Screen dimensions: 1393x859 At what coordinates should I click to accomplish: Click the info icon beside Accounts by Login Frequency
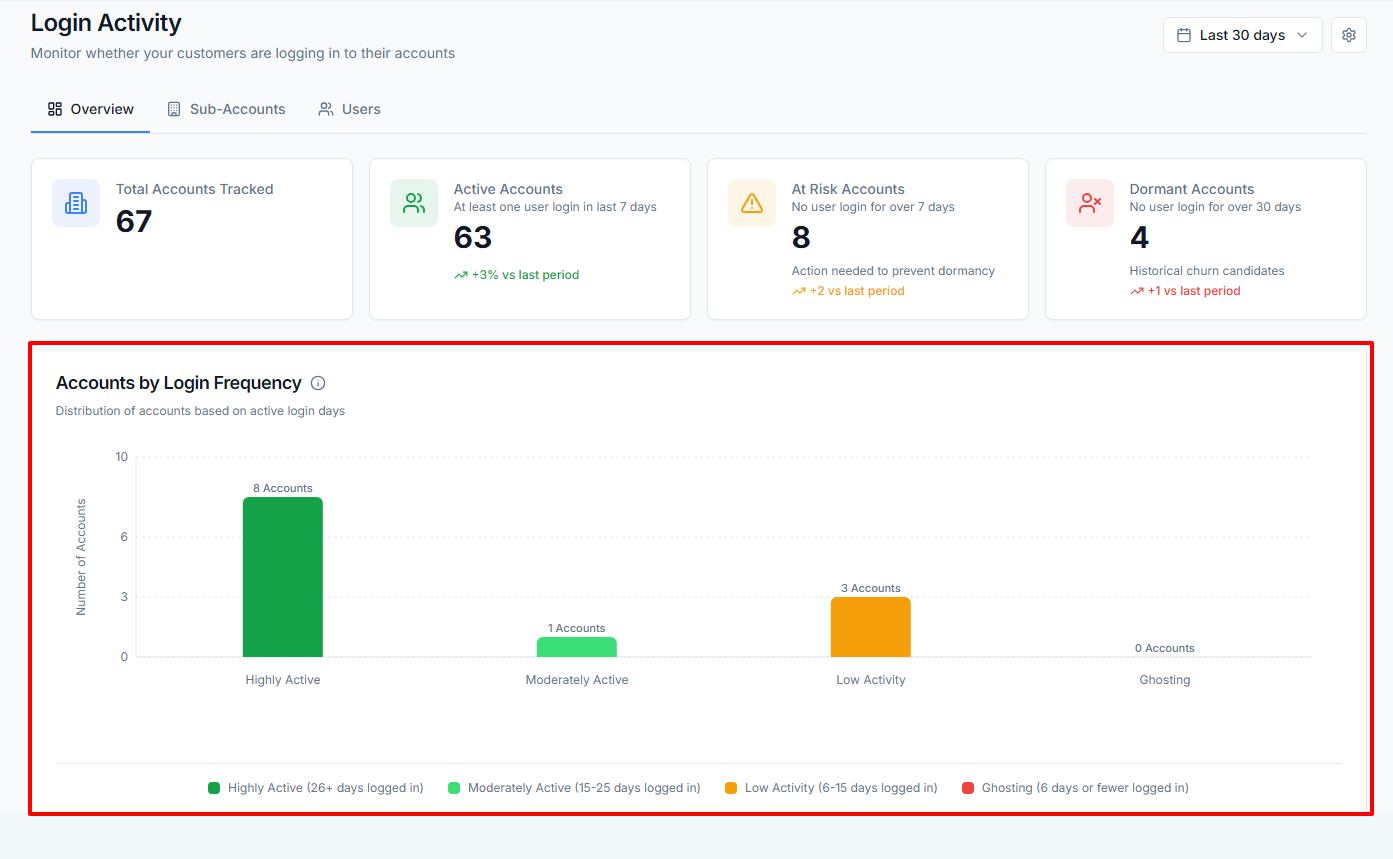point(318,383)
